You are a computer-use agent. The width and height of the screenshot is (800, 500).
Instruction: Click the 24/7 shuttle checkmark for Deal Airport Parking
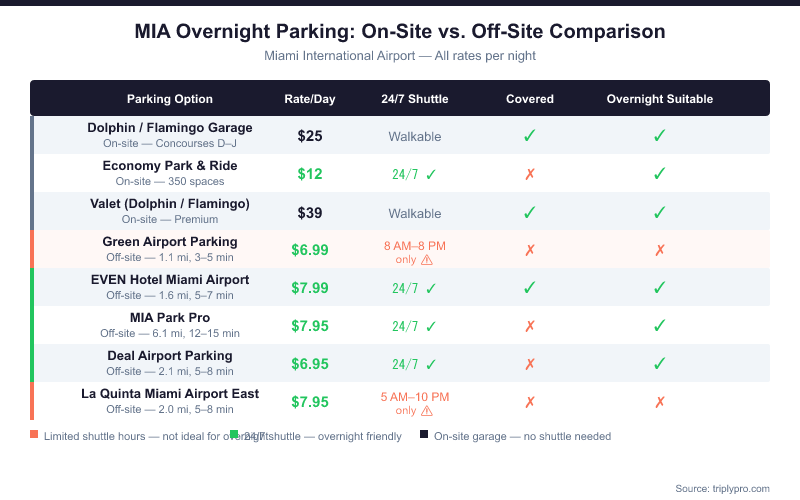coord(431,364)
